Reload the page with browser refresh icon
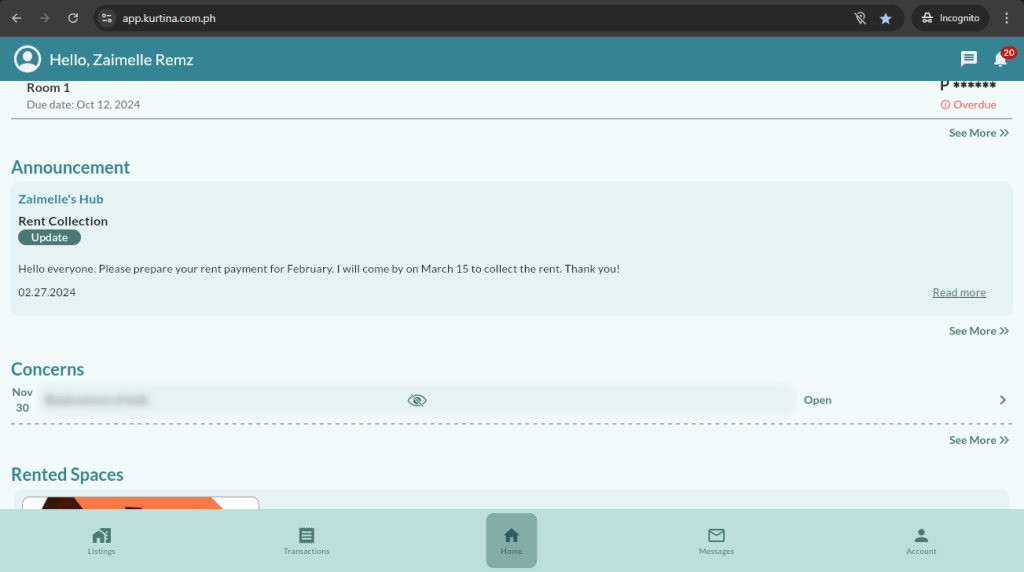The width and height of the screenshot is (1024, 572). click(x=72, y=18)
